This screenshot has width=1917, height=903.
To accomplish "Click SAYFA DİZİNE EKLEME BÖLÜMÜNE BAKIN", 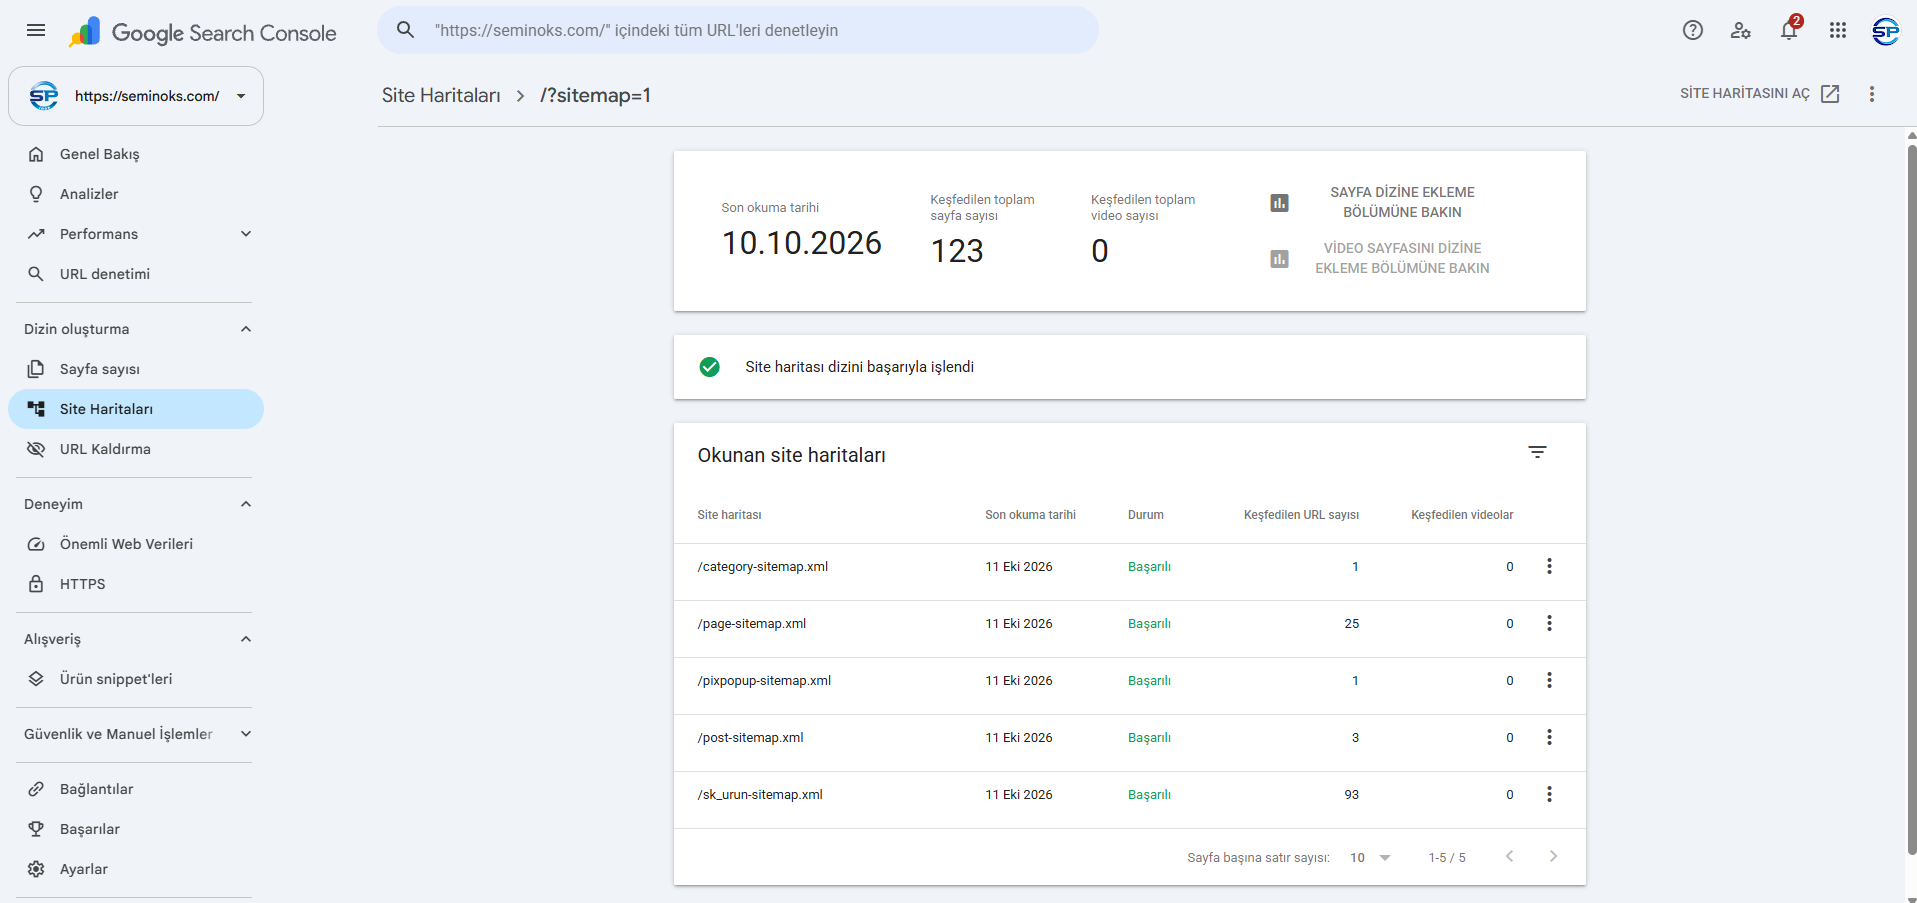I will (x=1402, y=202).
